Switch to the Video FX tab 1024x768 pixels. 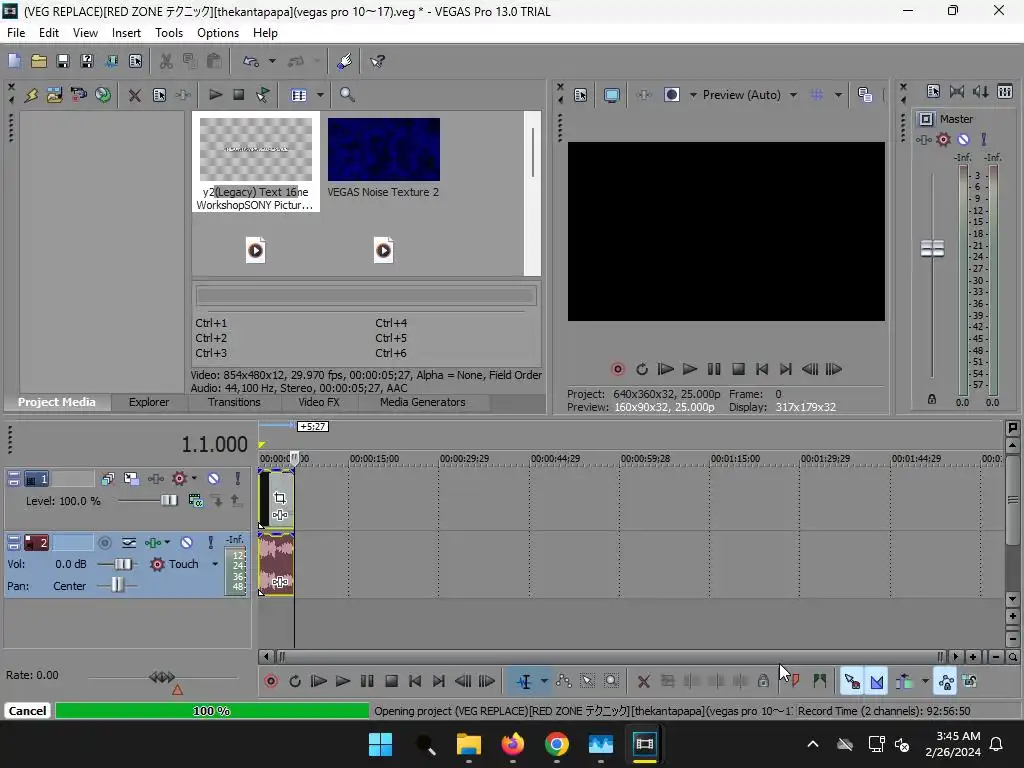pos(319,402)
